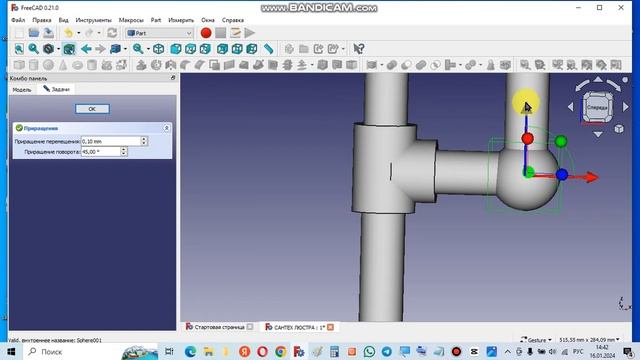Switch to the Задачи tab
The width and height of the screenshot is (640, 360).
click(x=56, y=89)
